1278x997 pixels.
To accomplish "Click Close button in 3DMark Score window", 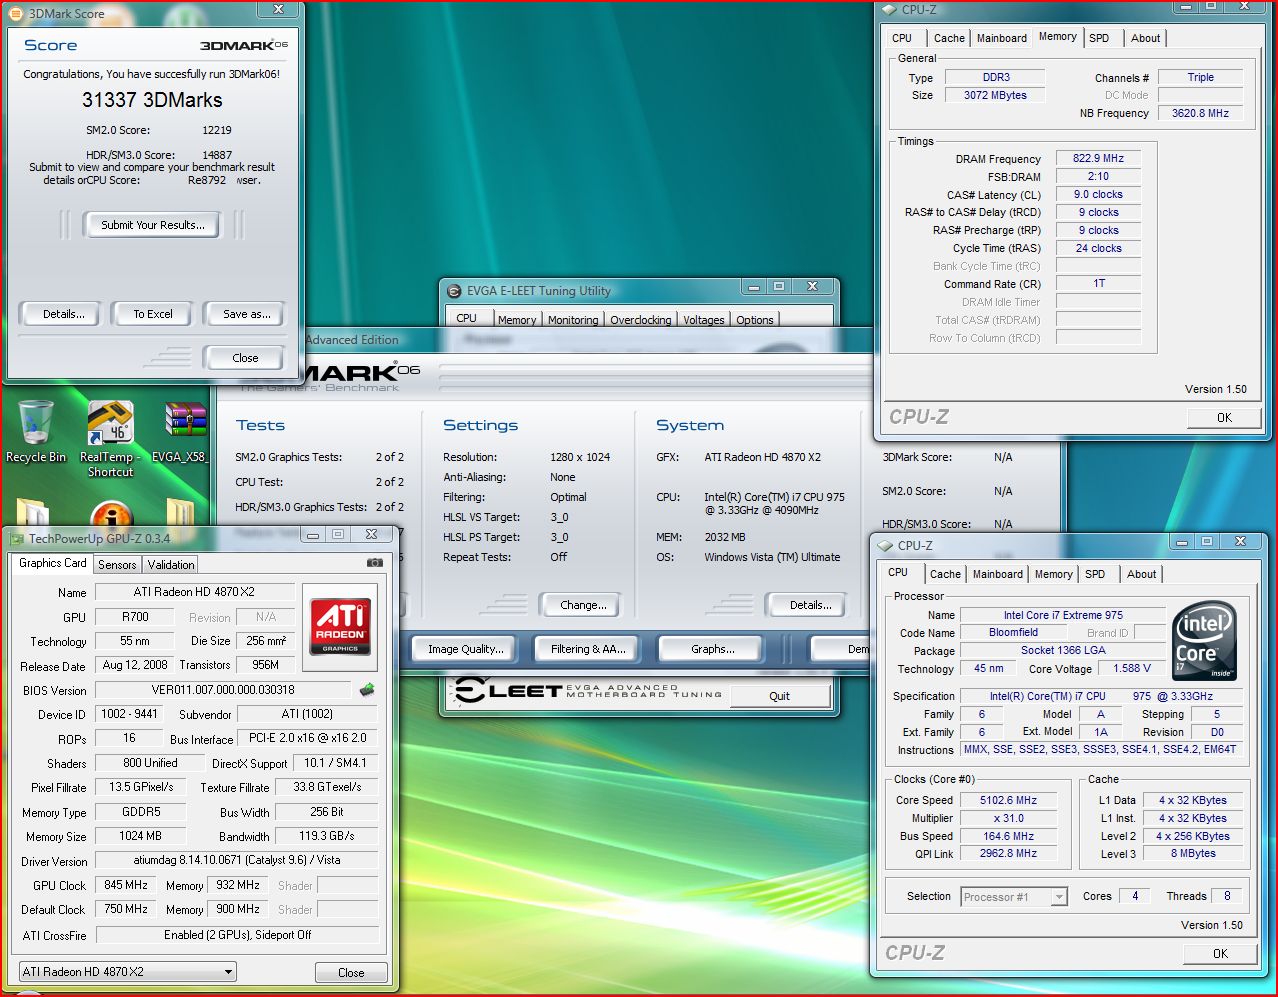I will tap(244, 358).
